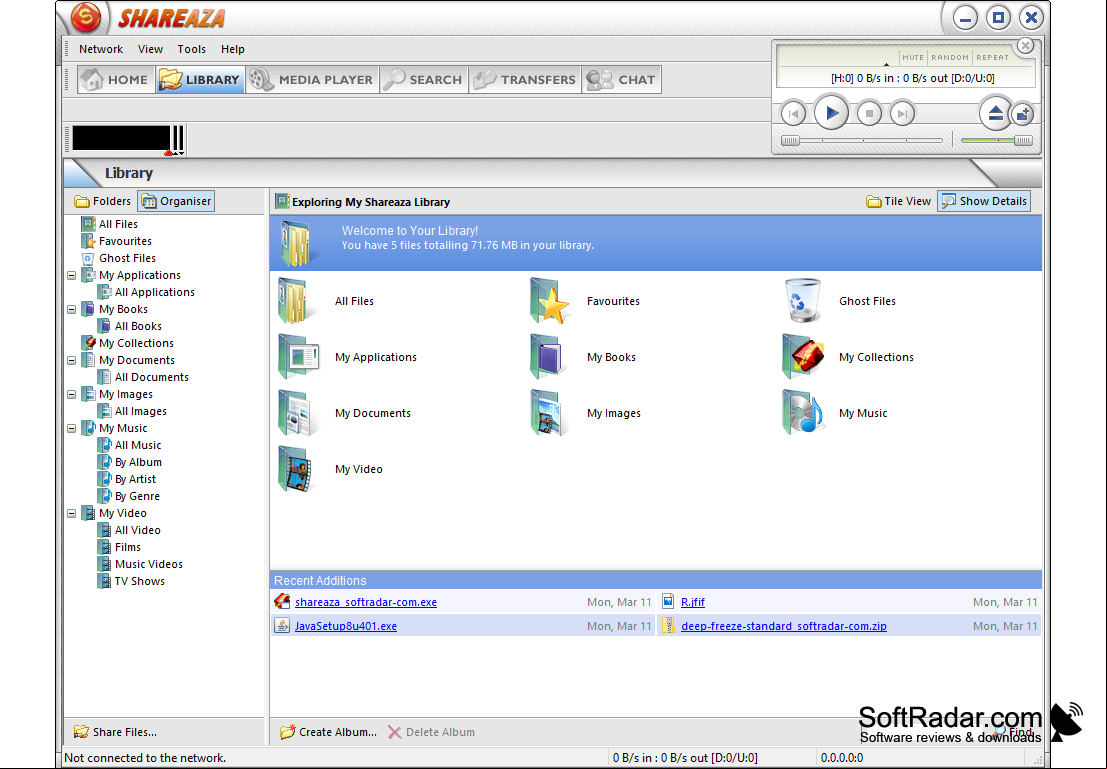Click the shareaza_softradar-com.exe file icon
The image size is (1107, 769).
click(x=282, y=602)
